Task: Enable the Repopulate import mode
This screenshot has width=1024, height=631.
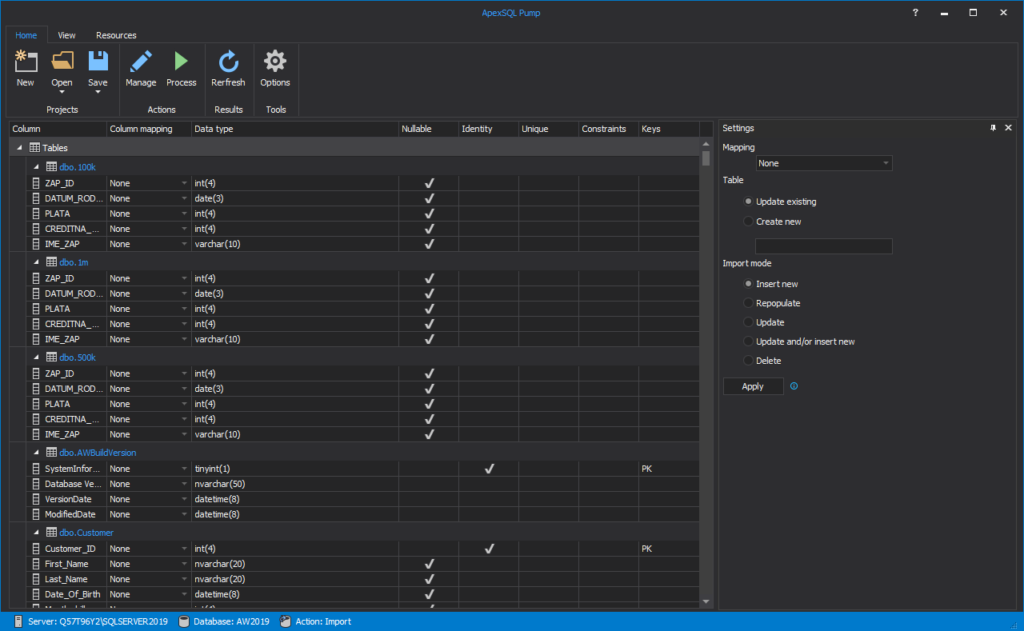Action: (x=747, y=303)
